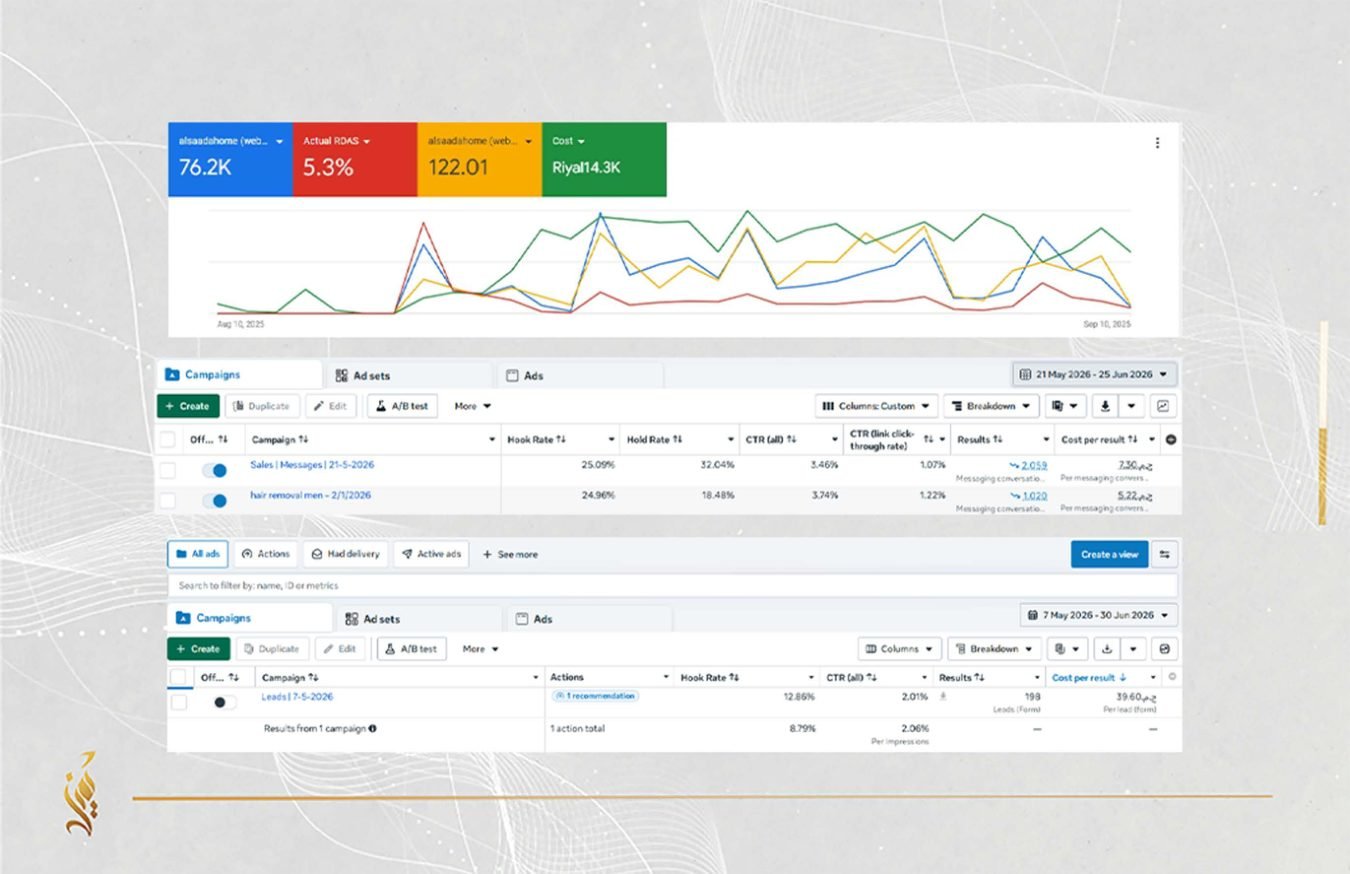Open the 2,059 results link

(x=1033, y=465)
